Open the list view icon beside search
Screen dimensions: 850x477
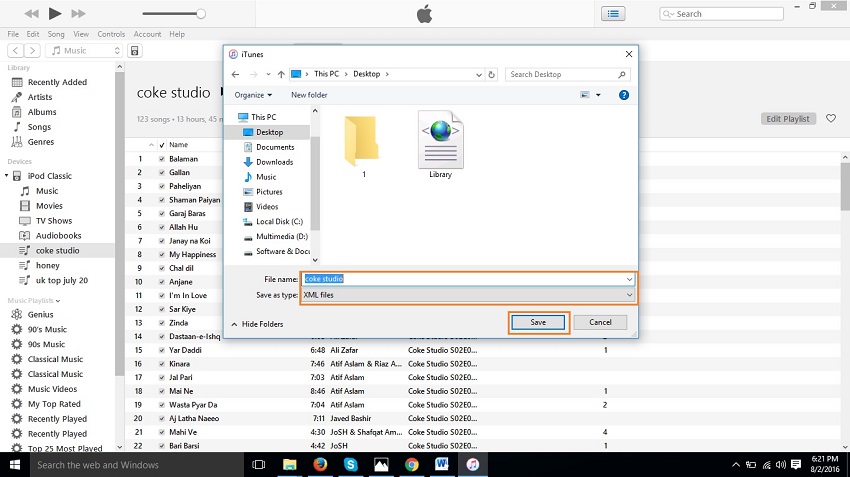tap(613, 13)
